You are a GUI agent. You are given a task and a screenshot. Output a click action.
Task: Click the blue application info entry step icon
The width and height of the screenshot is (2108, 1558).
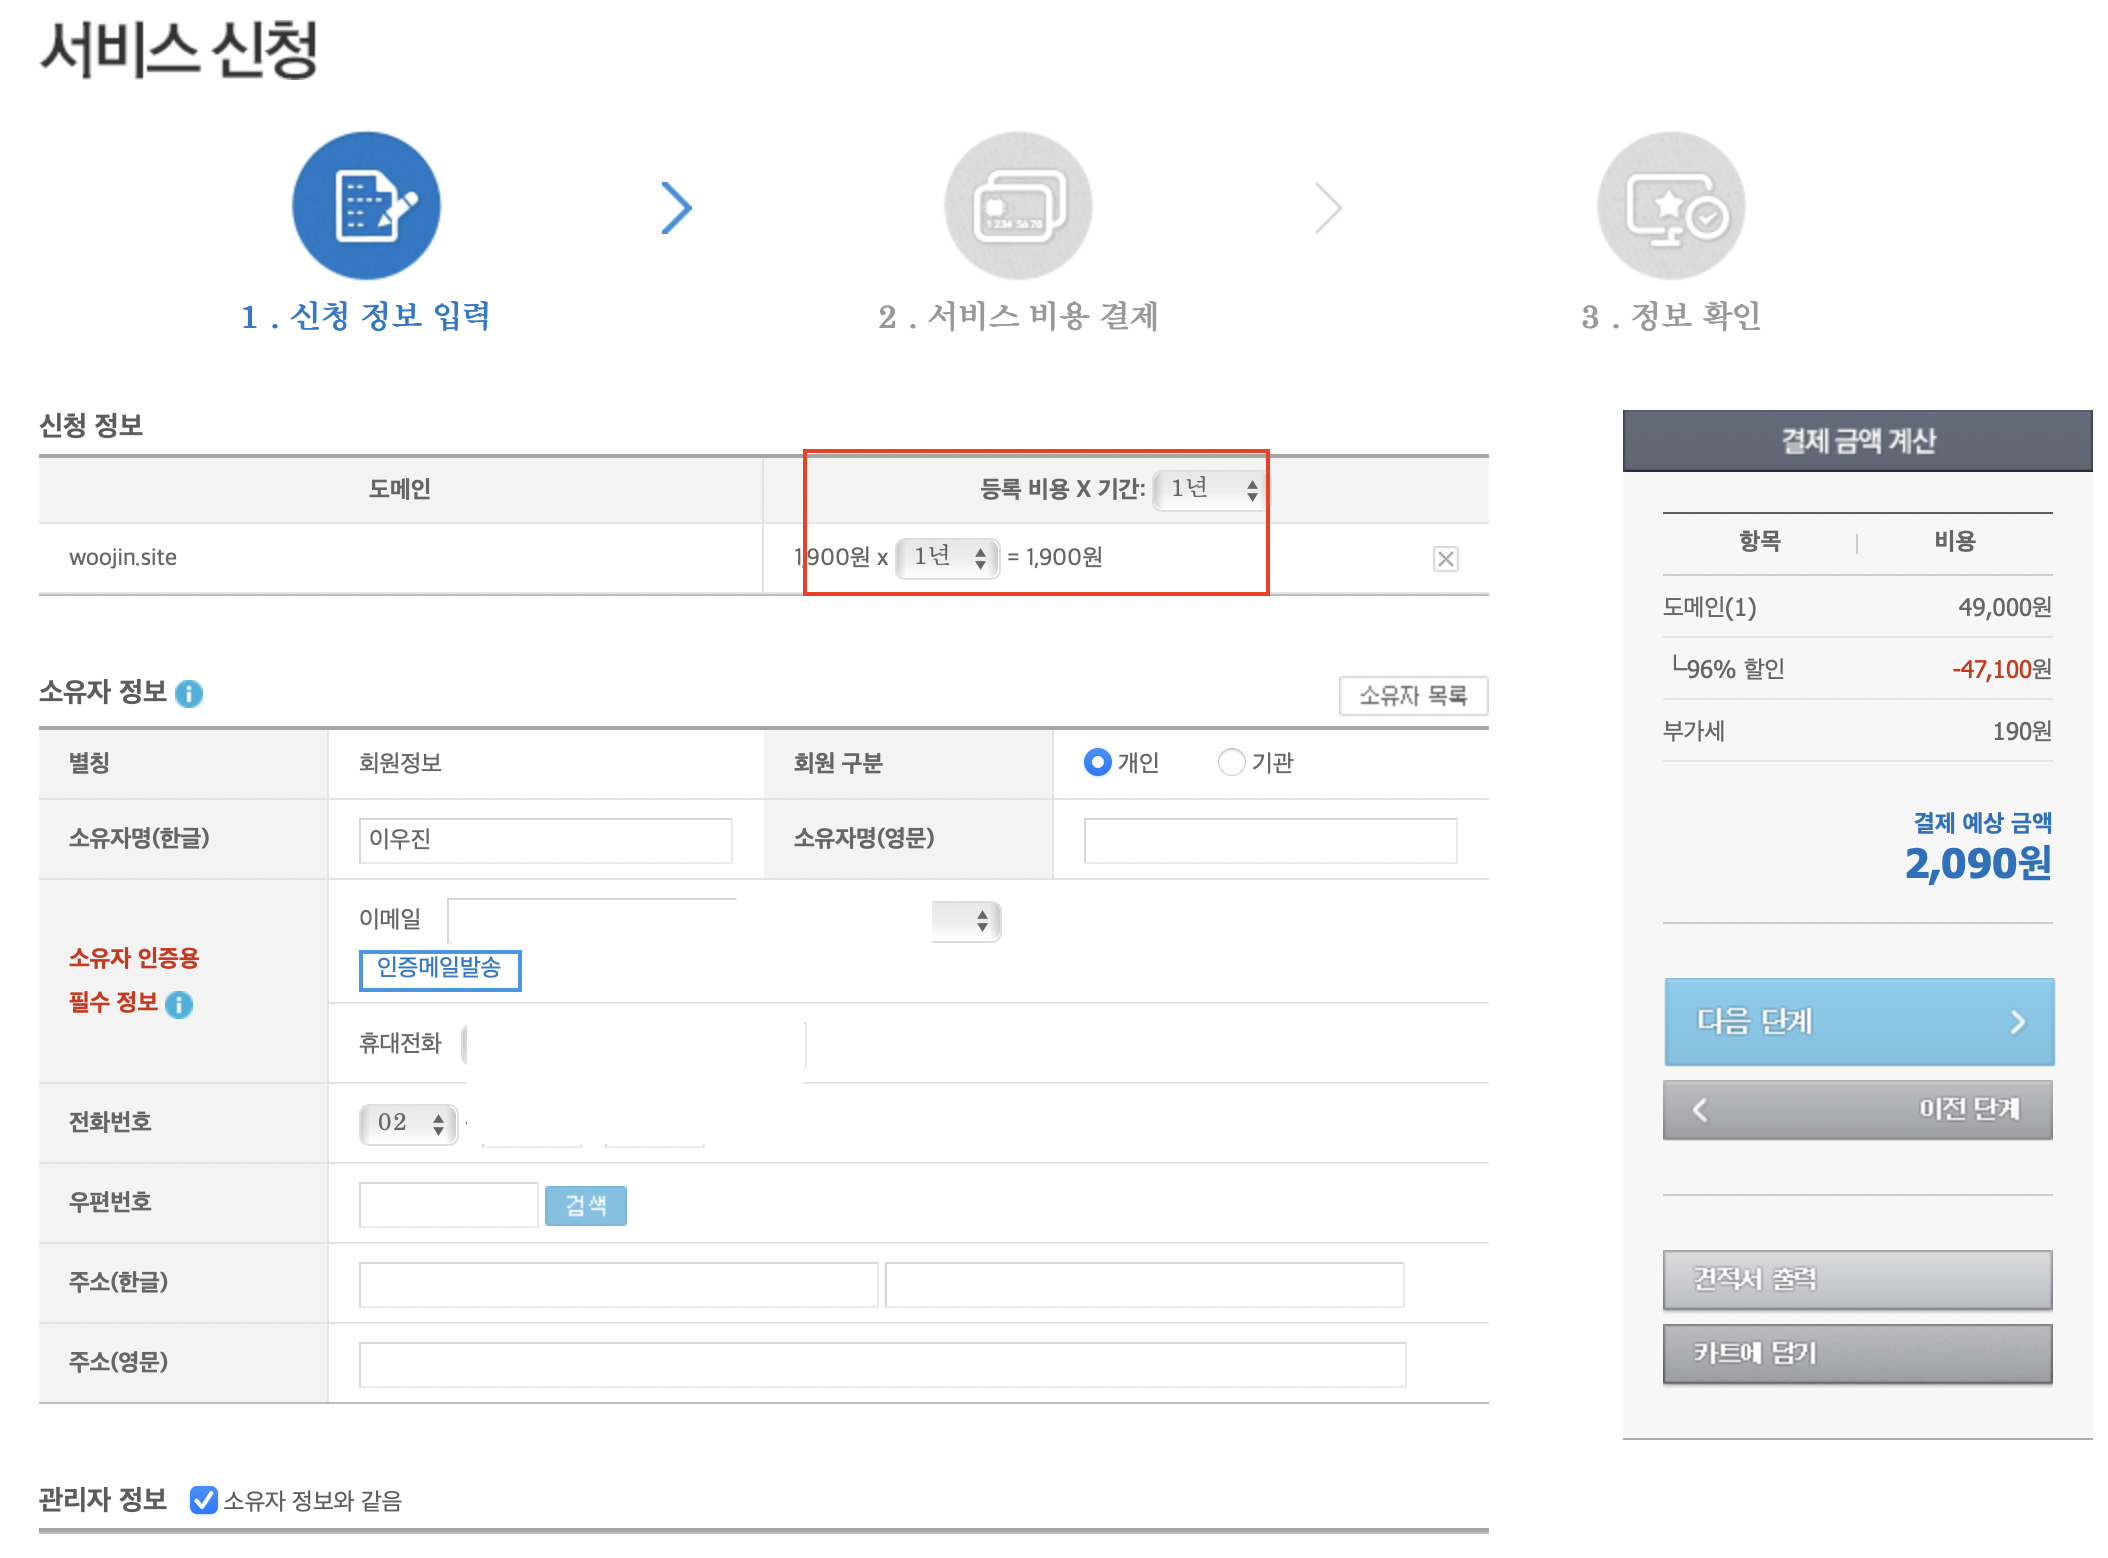tap(366, 206)
